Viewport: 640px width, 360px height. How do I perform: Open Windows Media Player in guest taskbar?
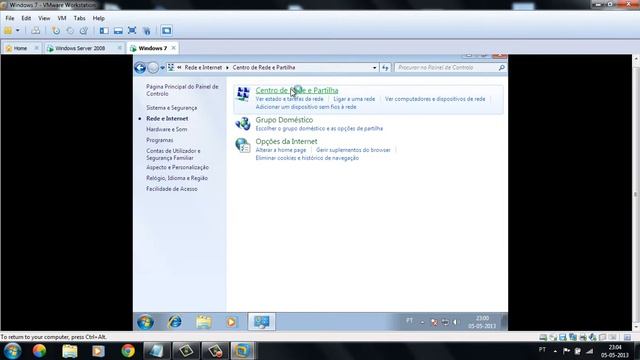tap(231, 322)
